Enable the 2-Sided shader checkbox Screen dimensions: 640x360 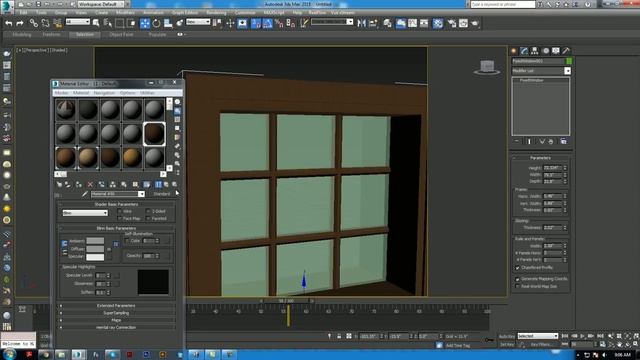tap(148, 211)
